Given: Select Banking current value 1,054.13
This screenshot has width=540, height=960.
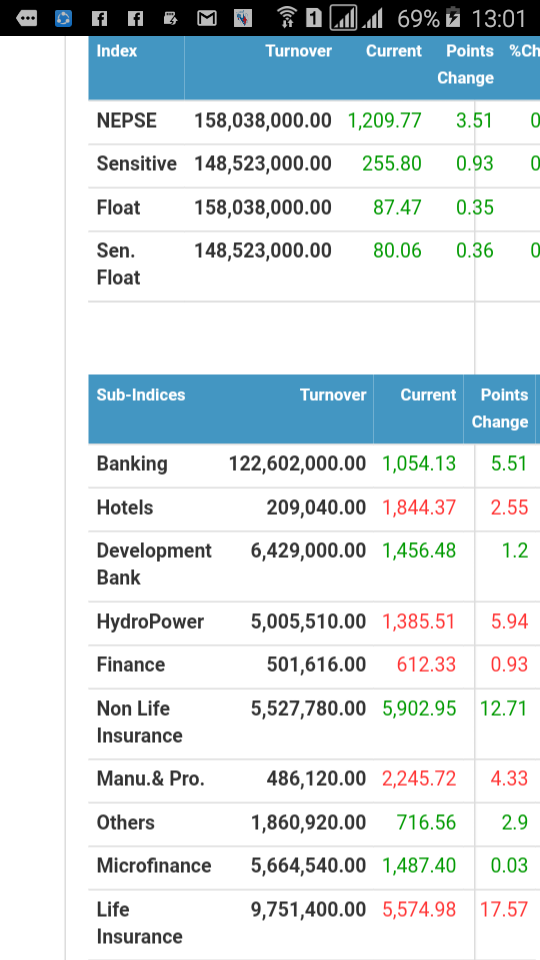Looking at the screenshot, I should [419, 464].
